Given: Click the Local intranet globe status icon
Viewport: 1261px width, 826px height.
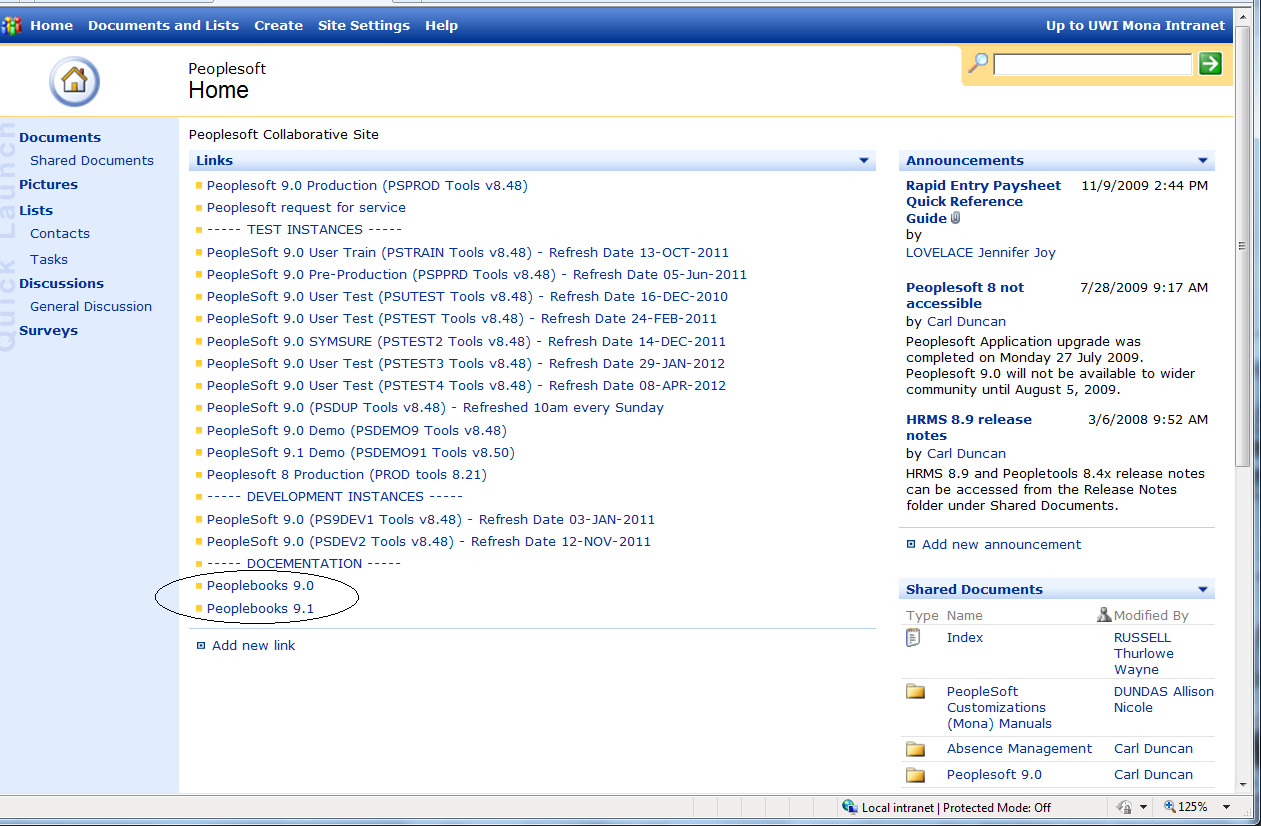Looking at the screenshot, I should point(850,807).
